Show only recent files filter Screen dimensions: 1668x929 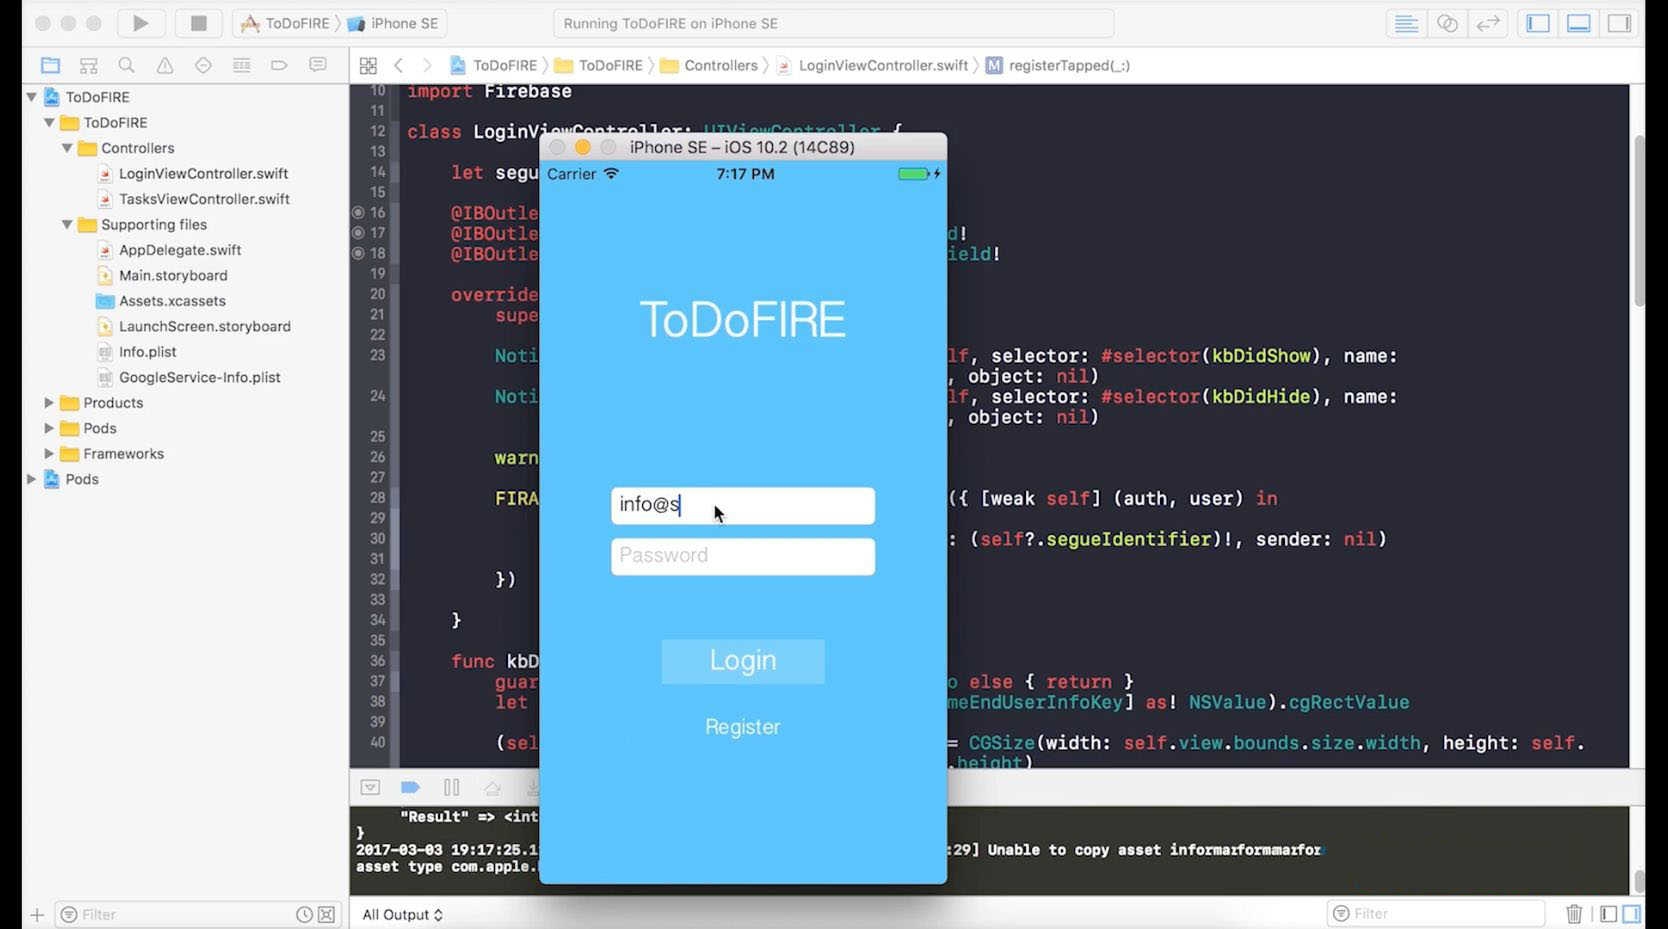click(304, 914)
